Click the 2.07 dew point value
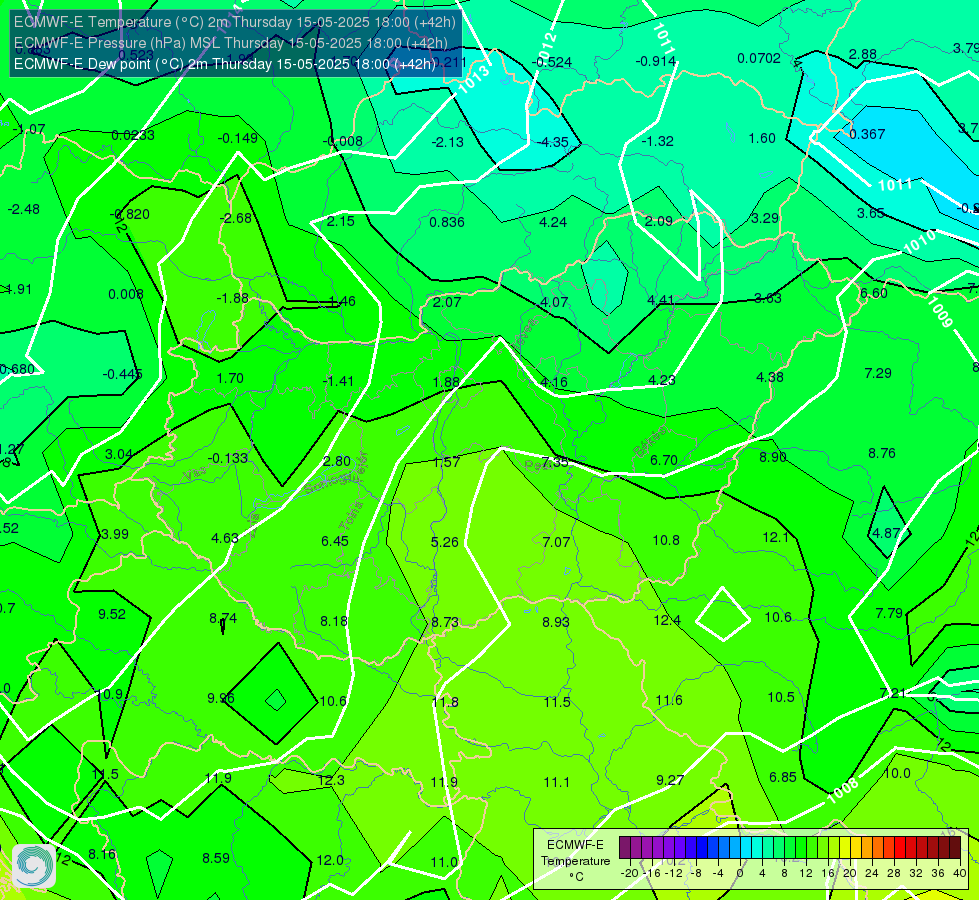 point(447,302)
